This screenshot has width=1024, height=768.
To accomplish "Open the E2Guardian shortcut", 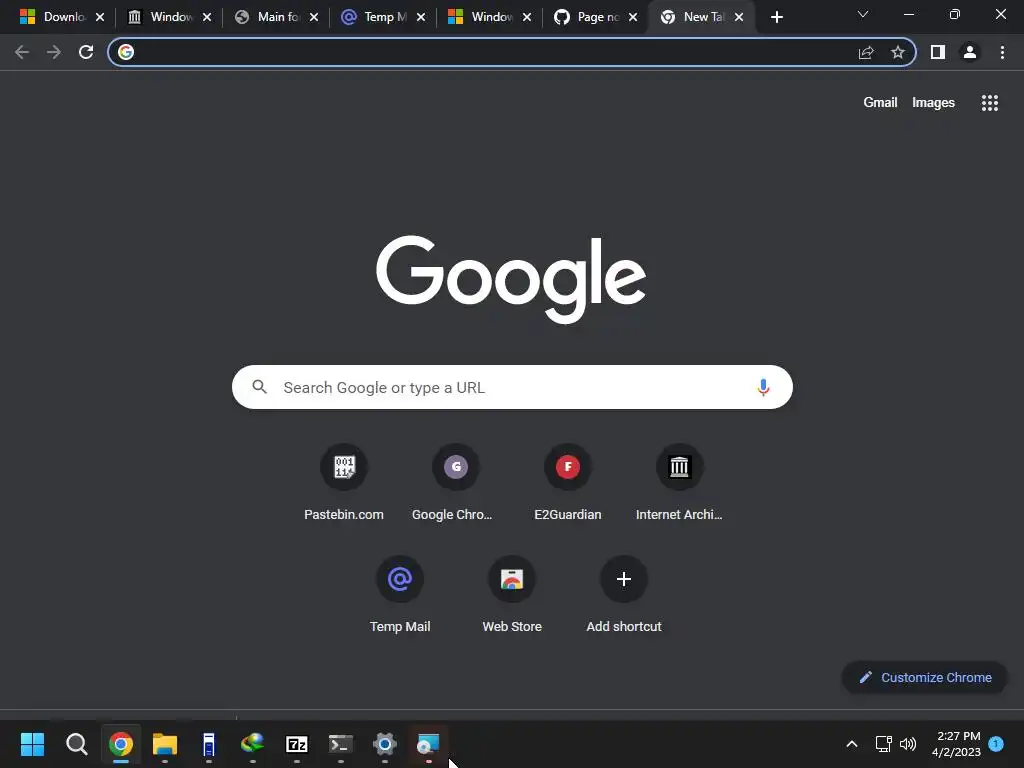I will pos(568,483).
